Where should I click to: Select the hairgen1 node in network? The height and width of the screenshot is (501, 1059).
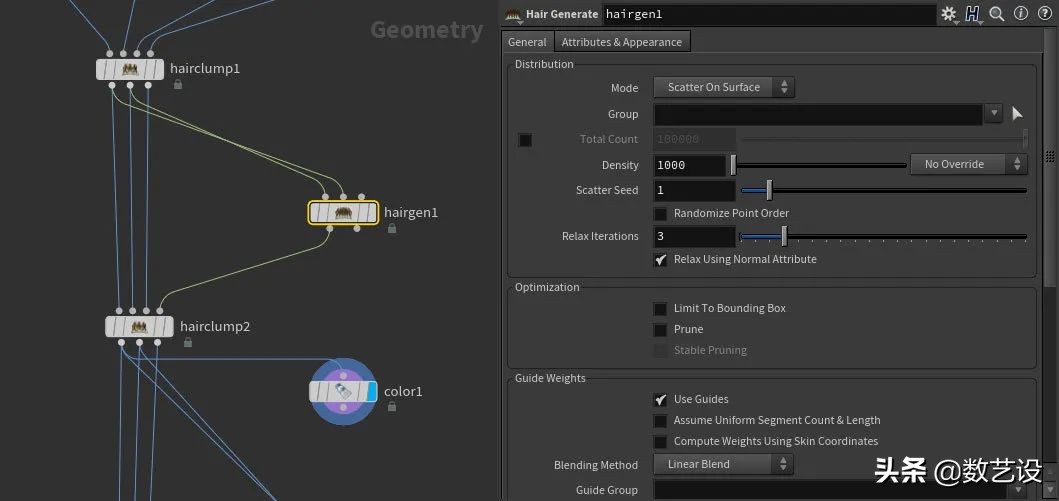click(343, 212)
